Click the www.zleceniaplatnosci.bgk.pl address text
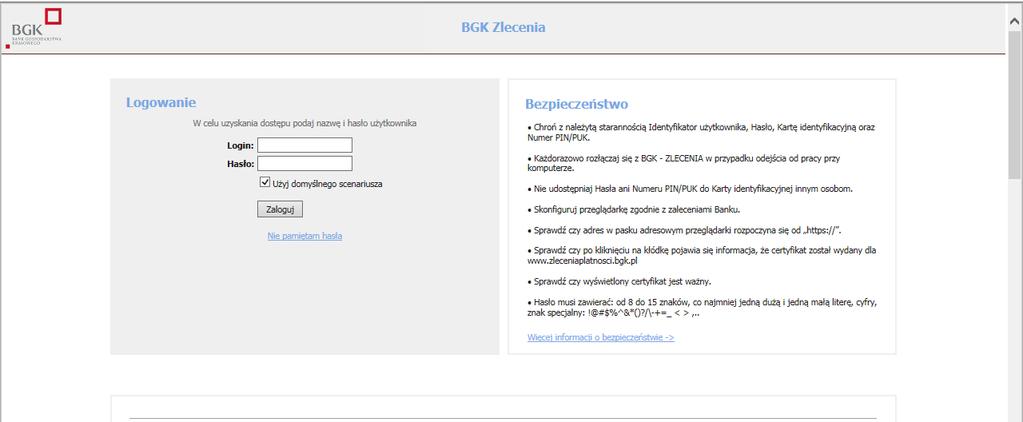This screenshot has width=1023, height=422. pyautogui.click(x=583, y=261)
